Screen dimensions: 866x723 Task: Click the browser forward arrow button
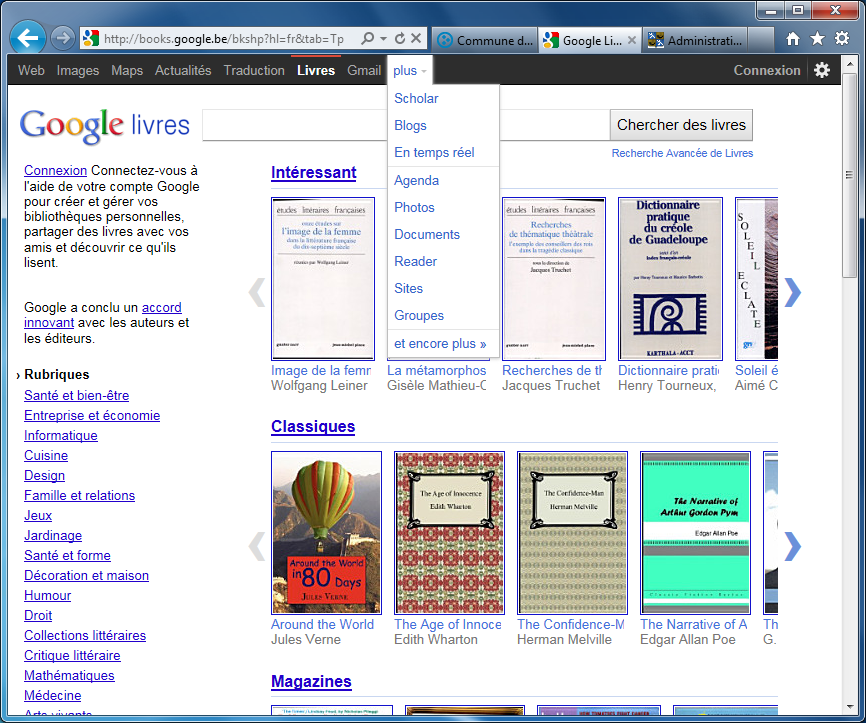(62, 39)
